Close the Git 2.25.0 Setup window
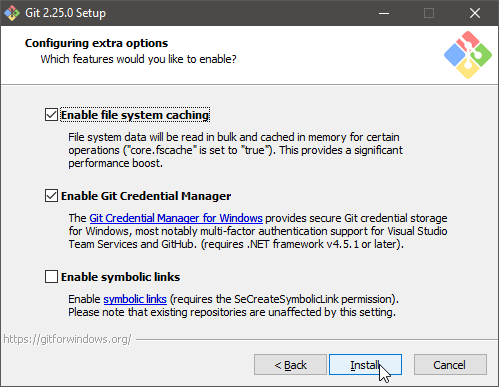The width and height of the screenshot is (499, 387). [x=475, y=13]
